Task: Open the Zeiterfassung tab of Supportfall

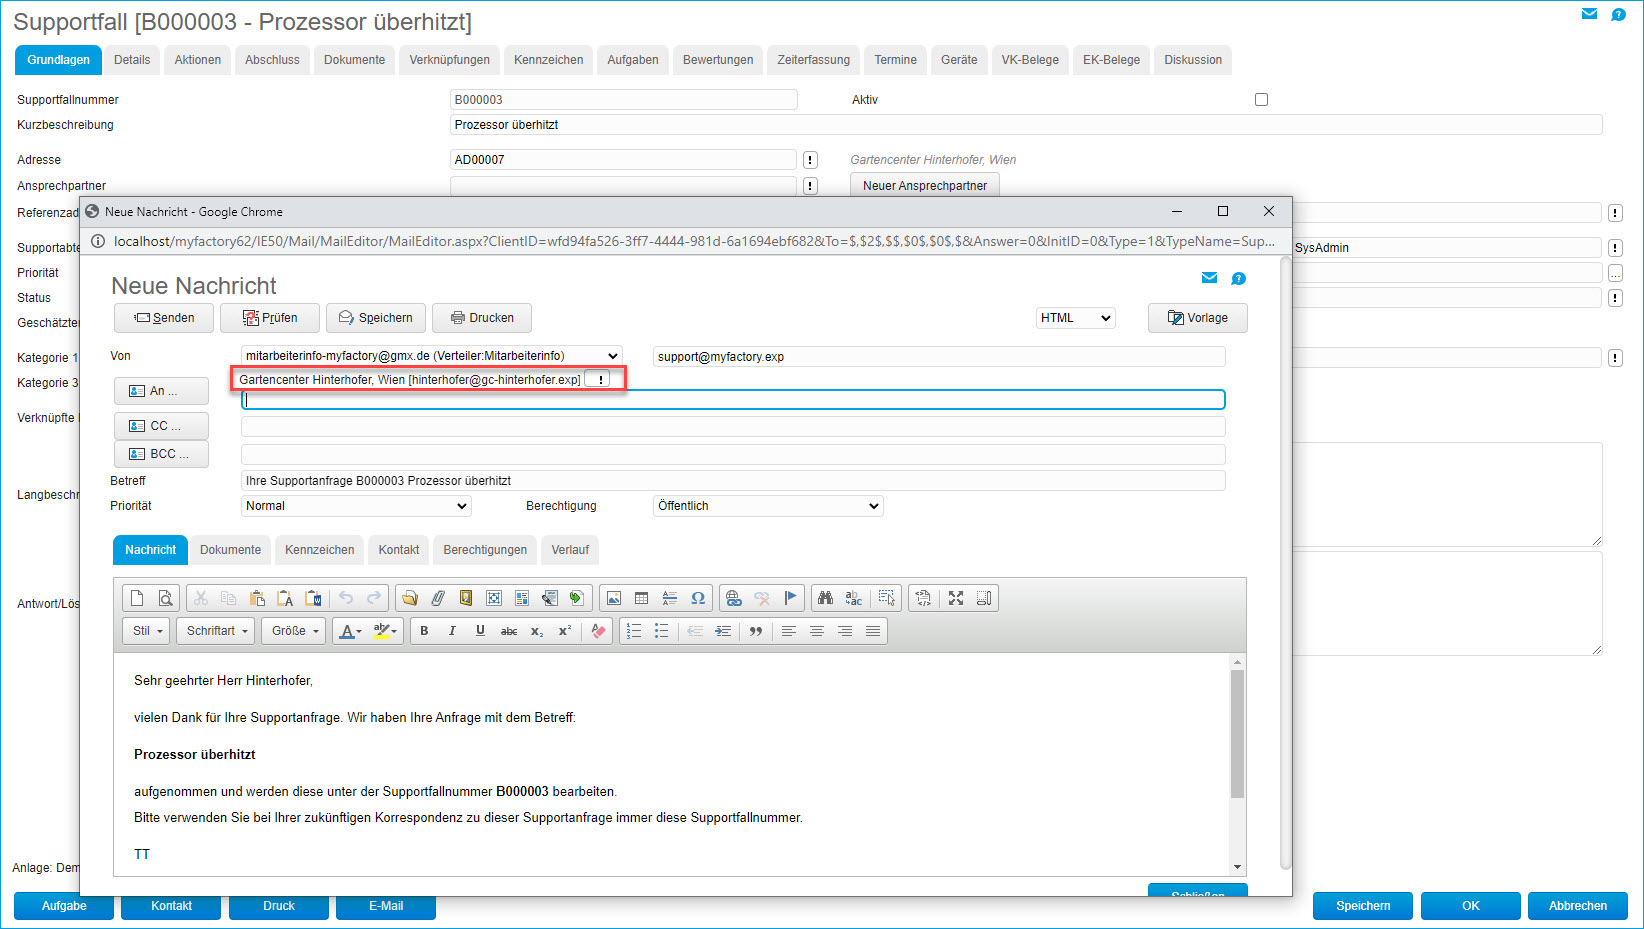Action: tap(813, 60)
